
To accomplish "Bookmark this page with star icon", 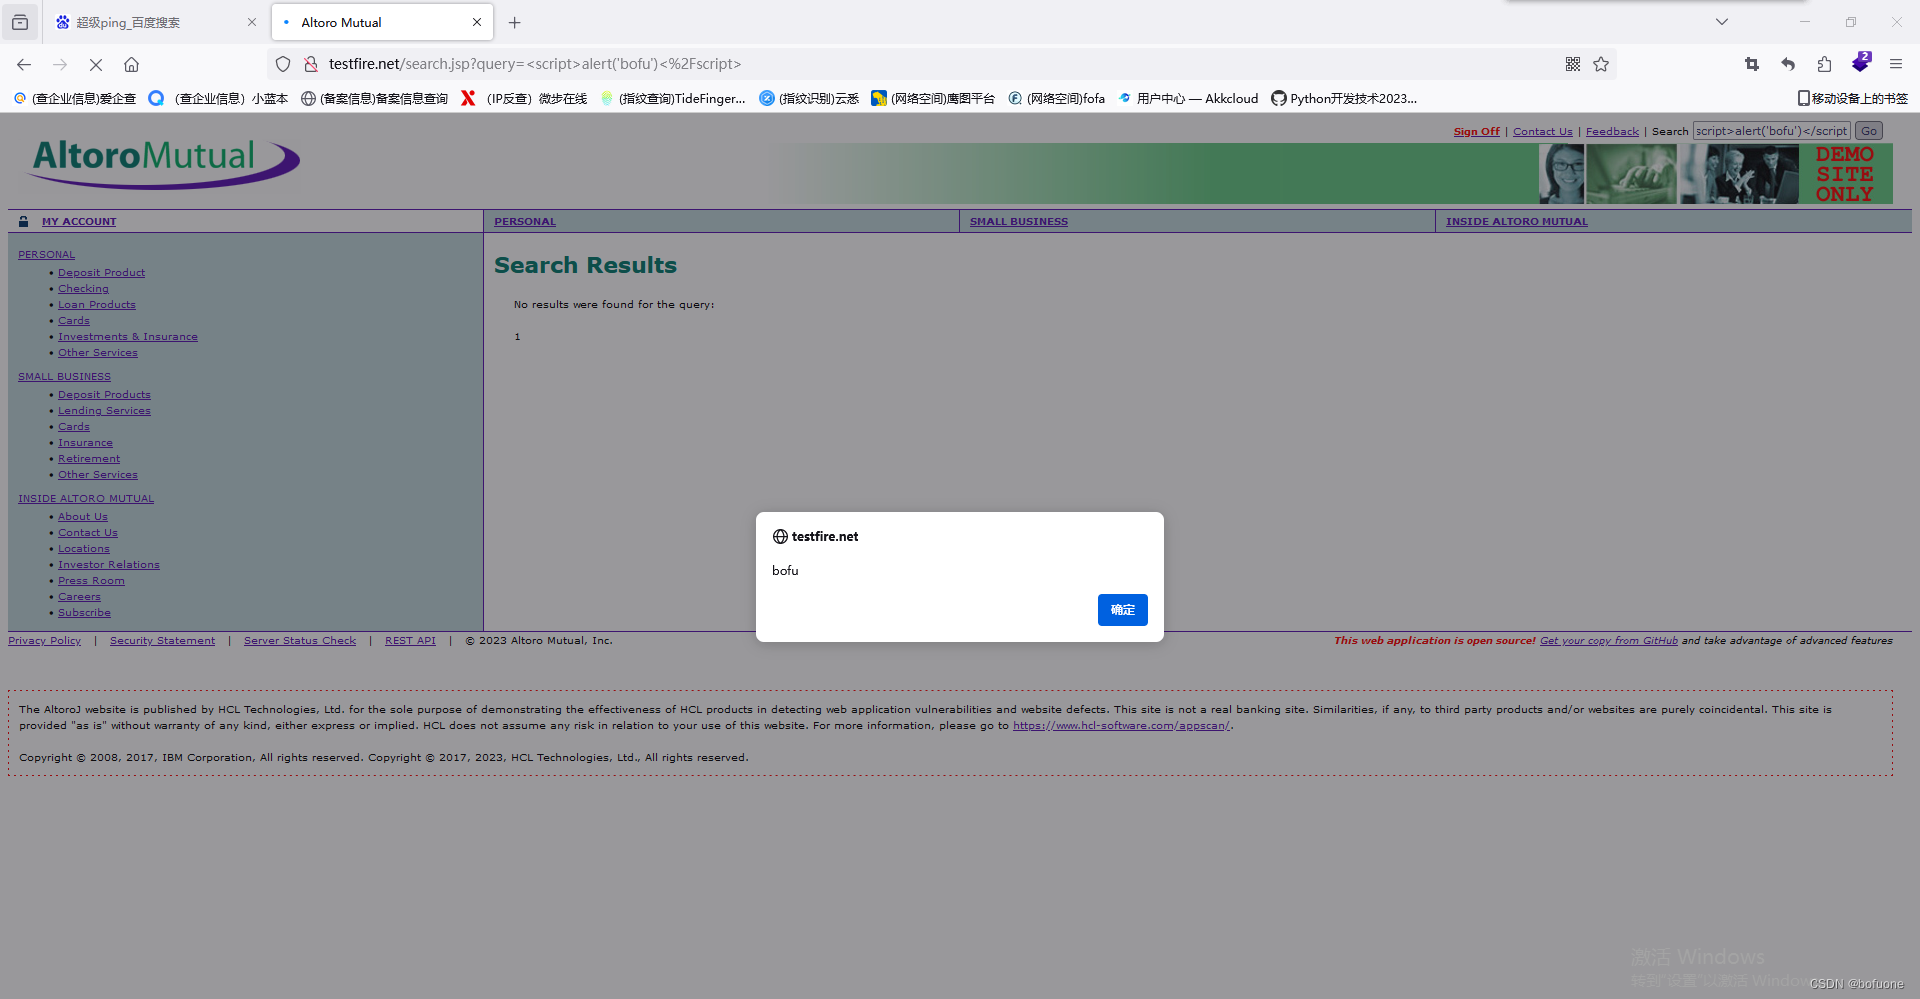I will pyautogui.click(x=1601, y=64).
